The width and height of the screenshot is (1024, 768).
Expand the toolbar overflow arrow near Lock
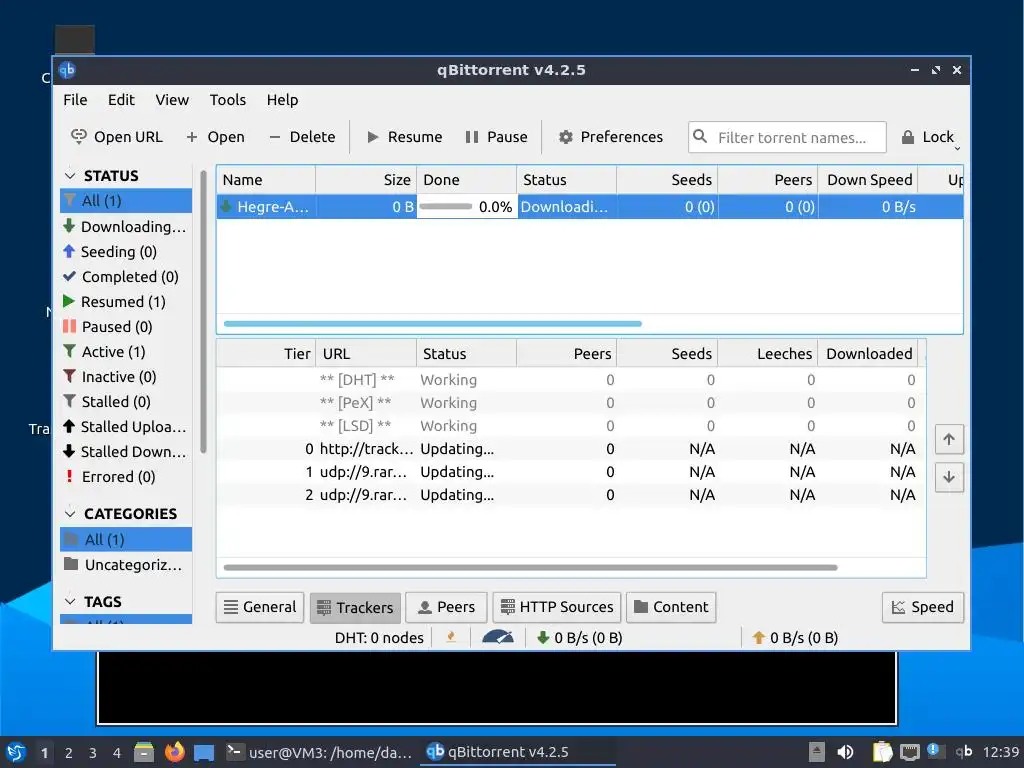click(957, 149)
